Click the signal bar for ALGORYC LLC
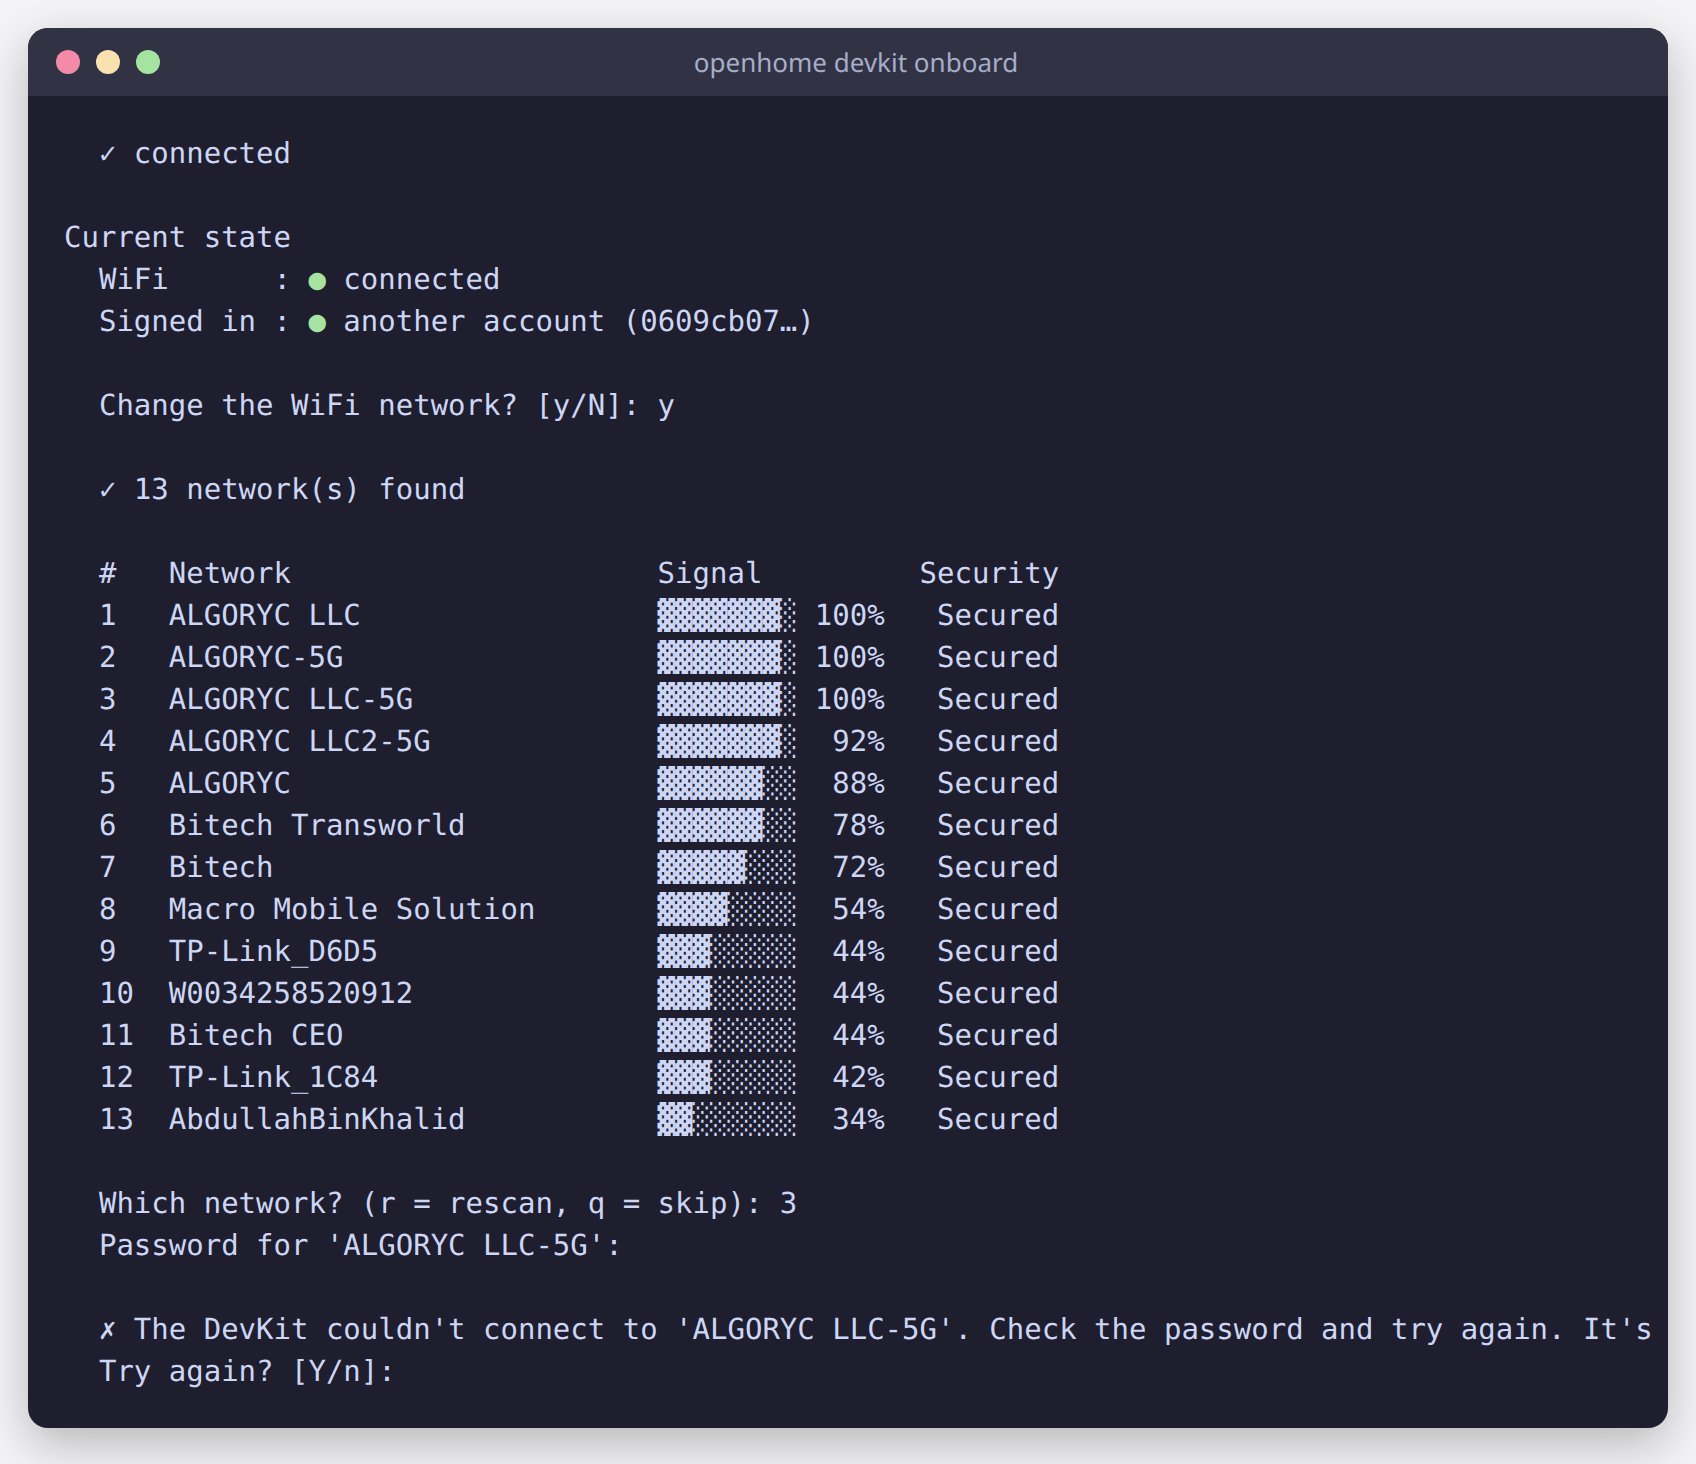1696x1464 pixels. [x=726, y=615]
